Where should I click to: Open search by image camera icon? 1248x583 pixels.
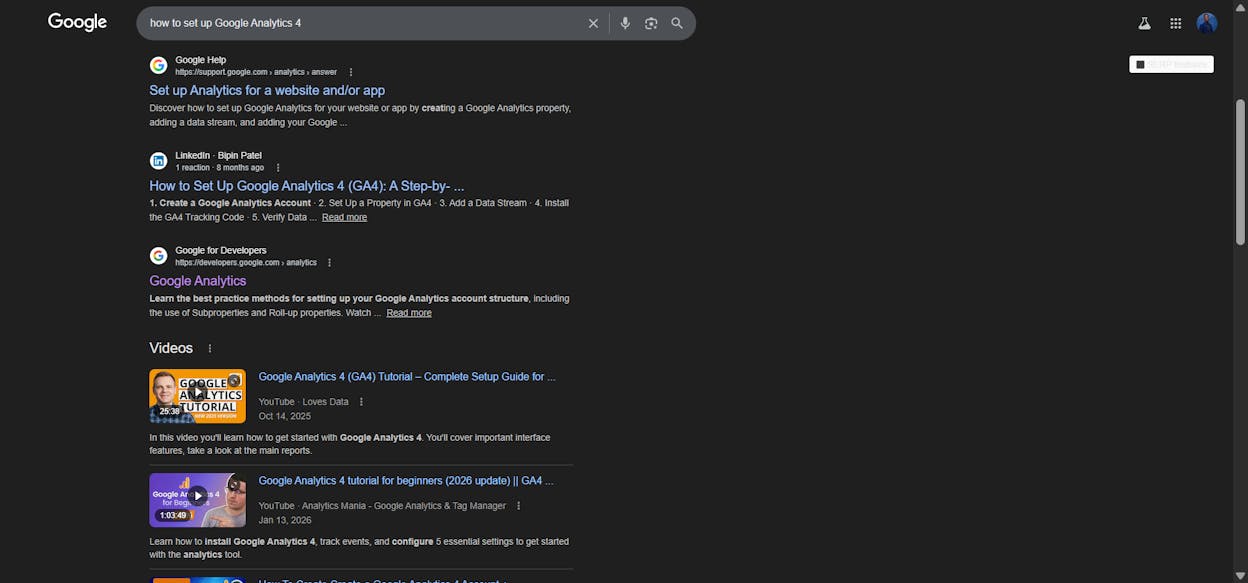pyautogui.click(x=651, y=23)
